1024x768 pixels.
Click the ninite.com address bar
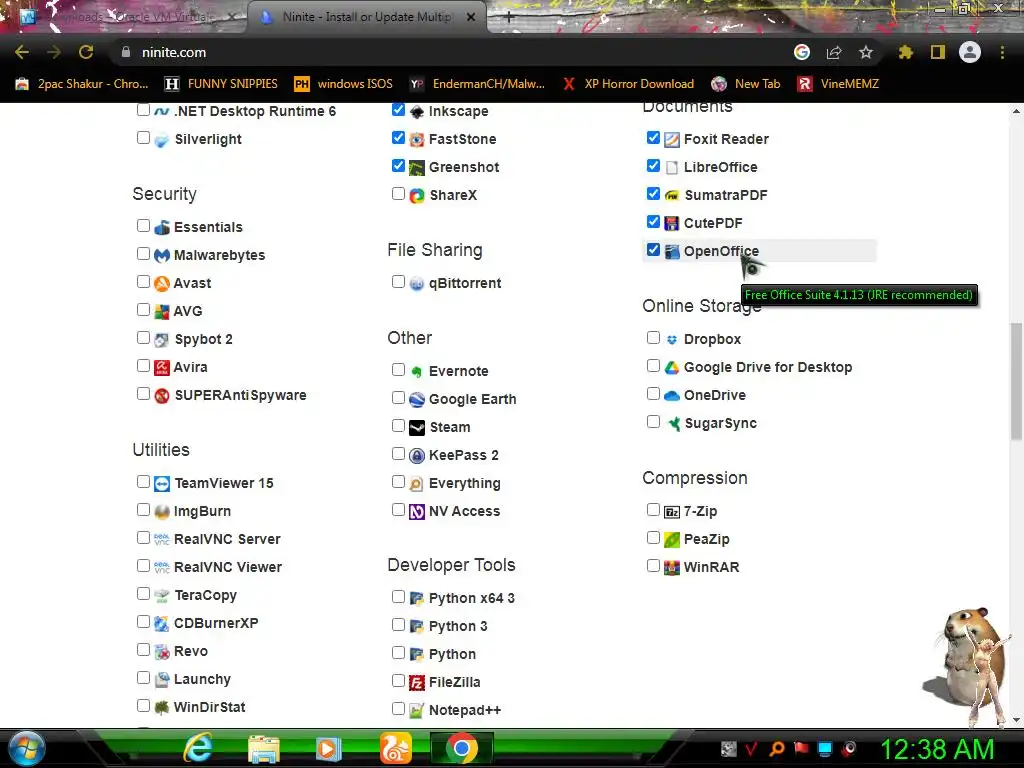point(451,52)
